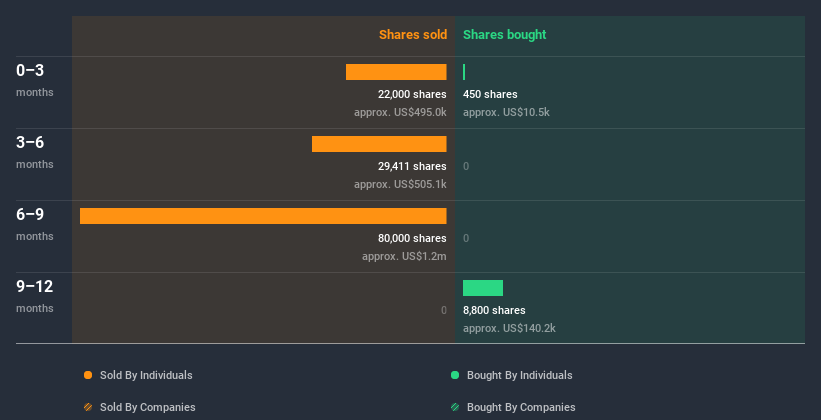The image size is (821, 420).
Task: Toggle the Bought By Companies legend label
Action: pos(521,407)
